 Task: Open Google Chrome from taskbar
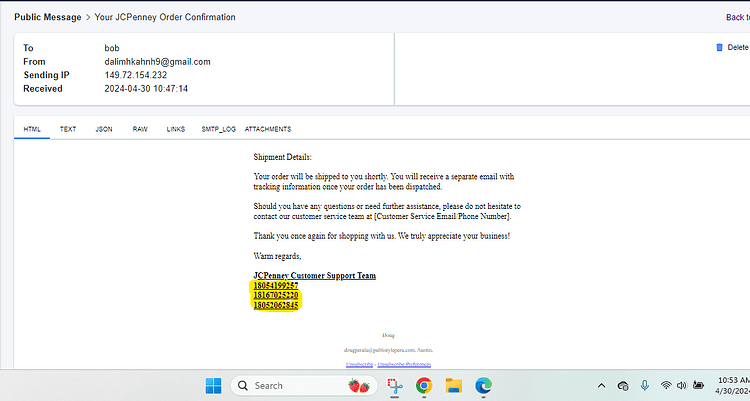[424, 386]
